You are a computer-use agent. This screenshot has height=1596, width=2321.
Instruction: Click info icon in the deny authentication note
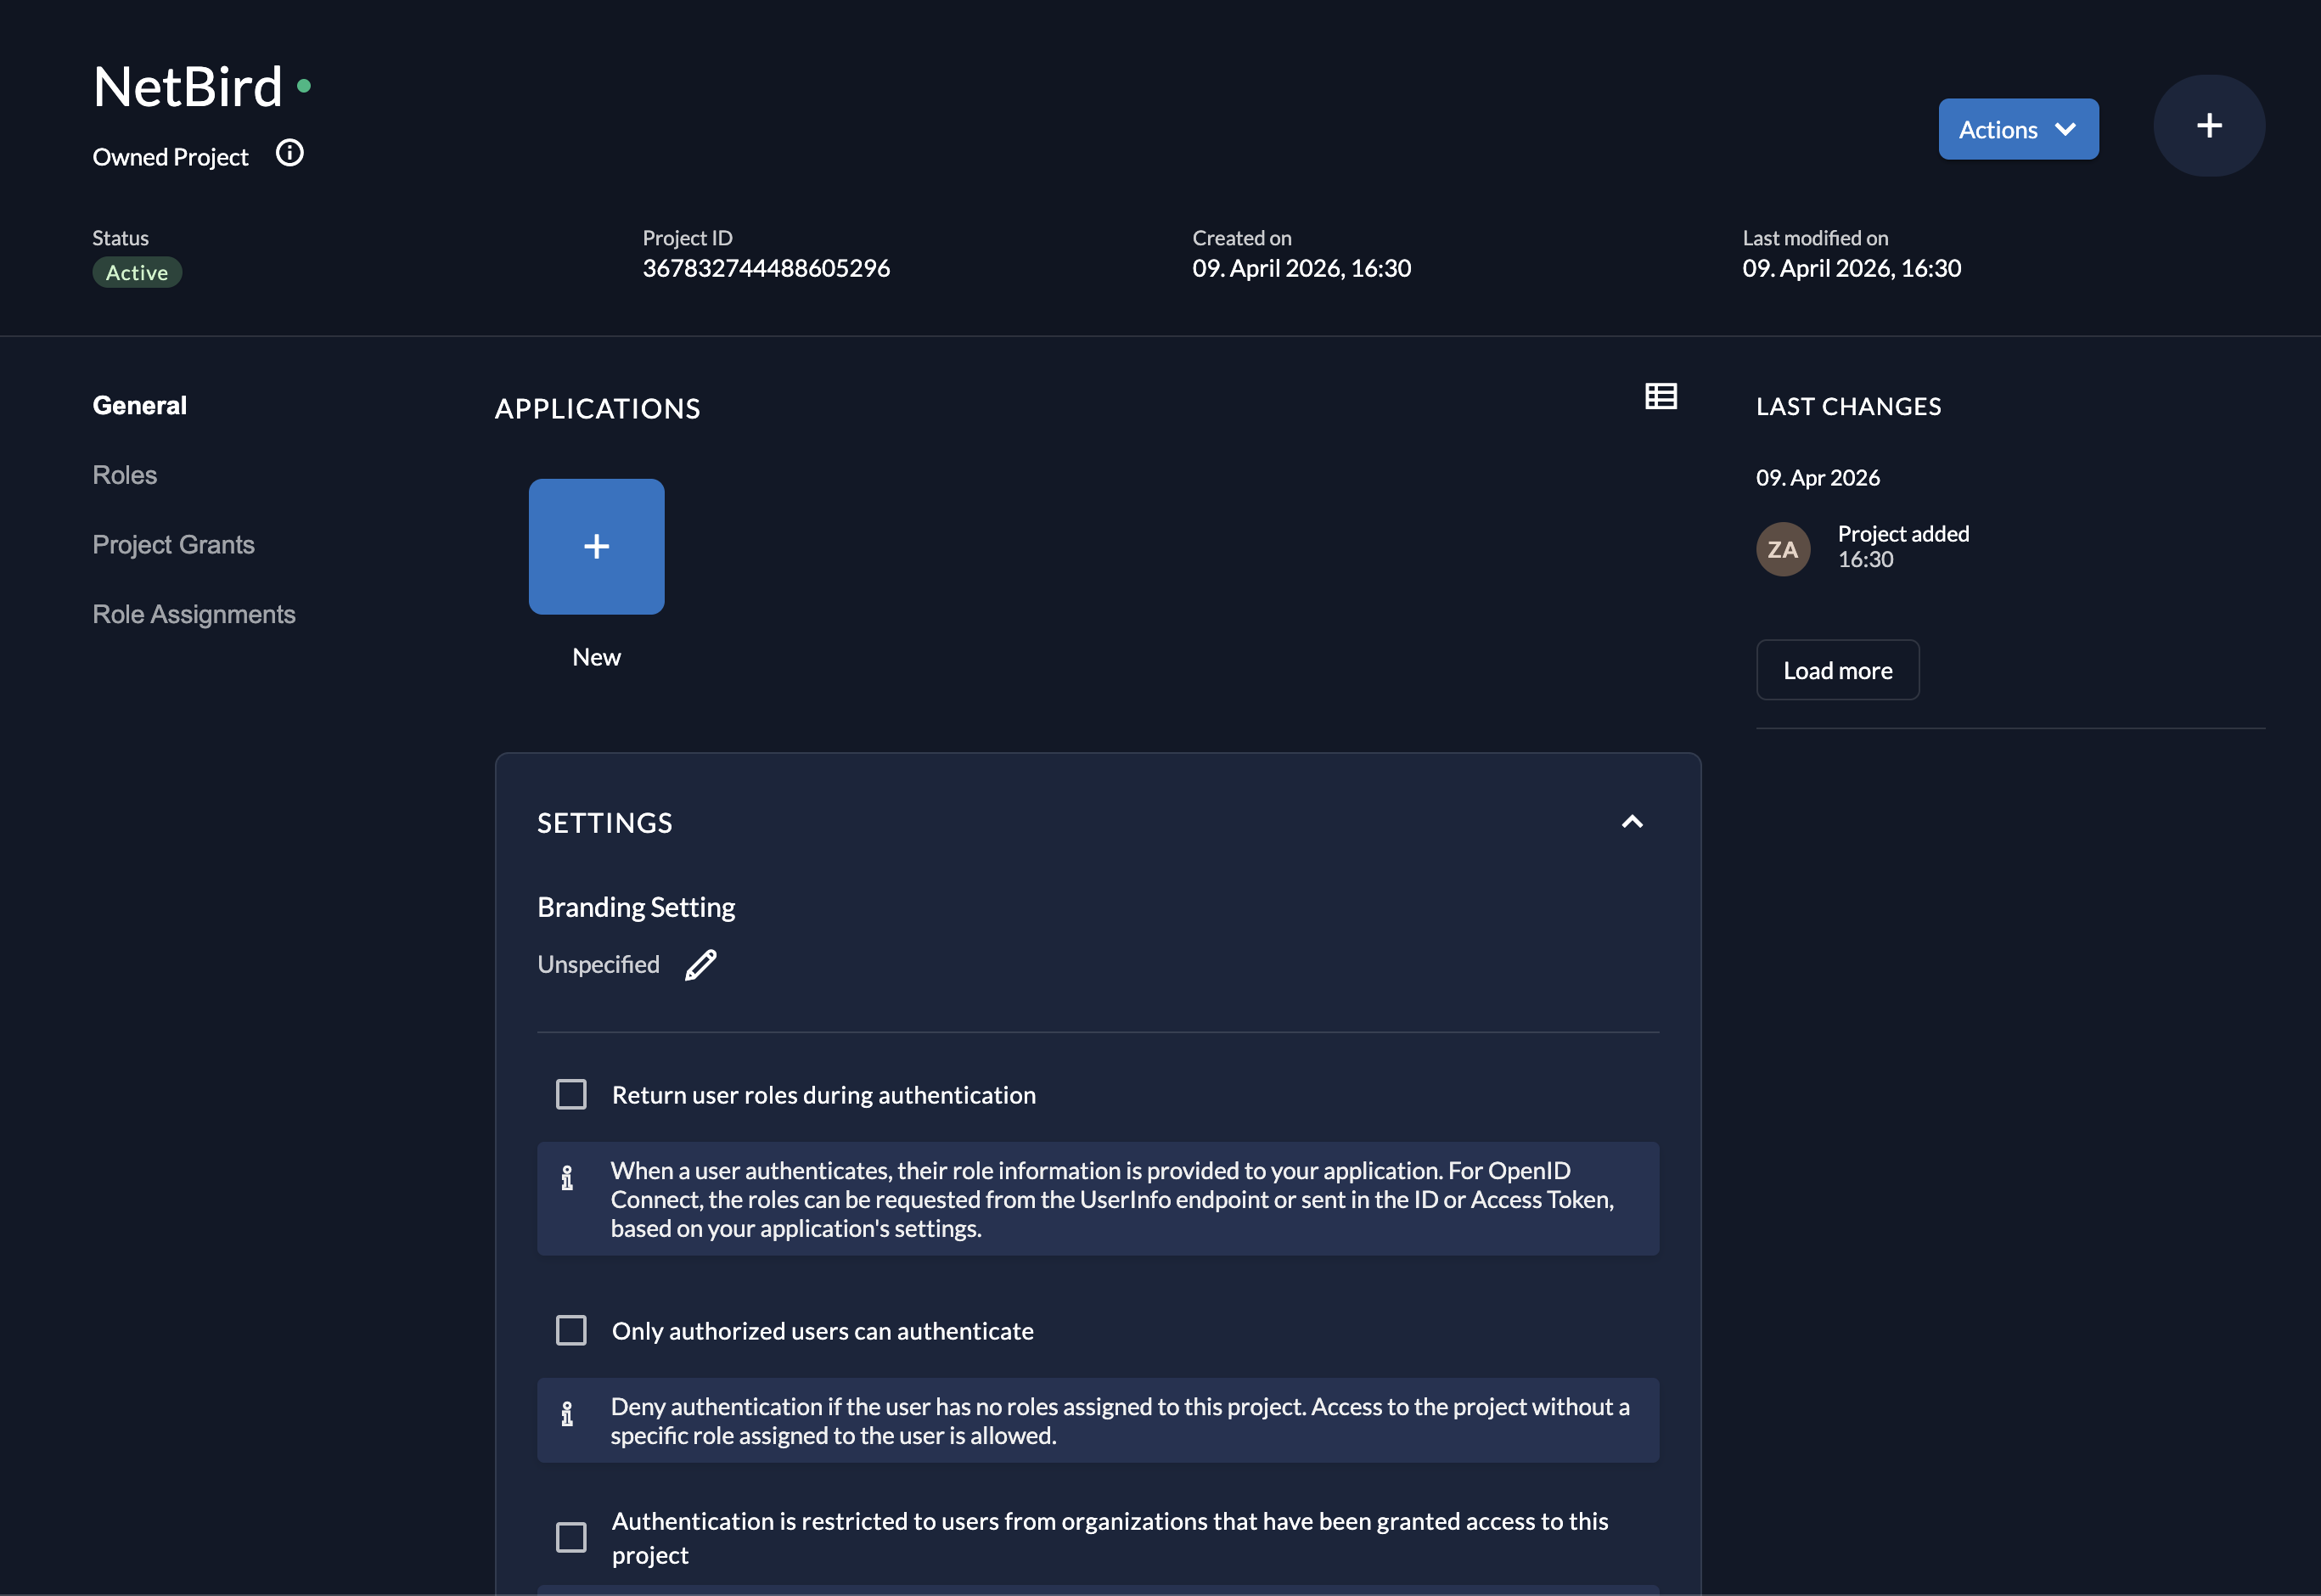(567, 1414)
